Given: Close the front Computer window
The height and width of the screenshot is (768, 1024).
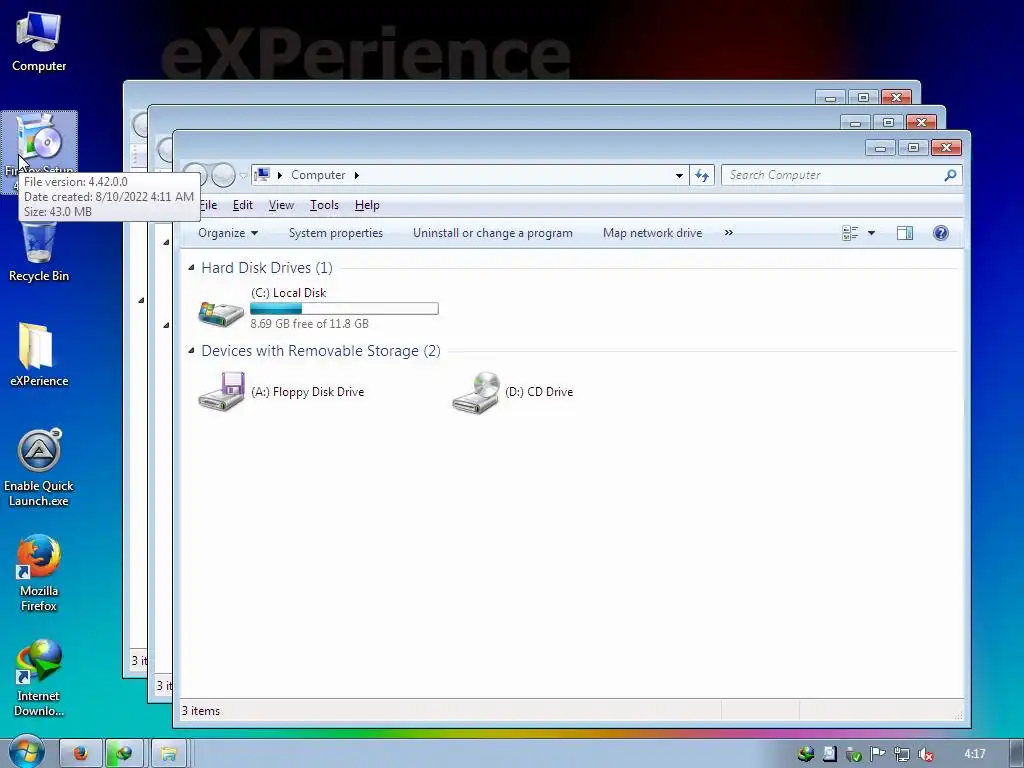Looking at the screenshot, I should pyautogui.click(x=946, y=148).
